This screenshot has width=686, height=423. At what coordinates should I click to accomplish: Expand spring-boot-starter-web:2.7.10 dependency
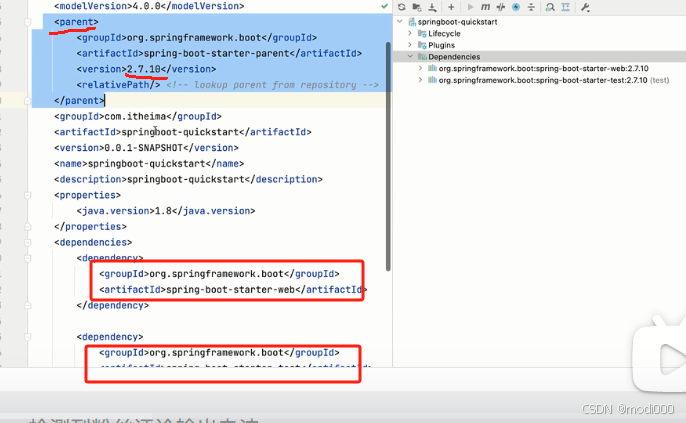point(420,68)
